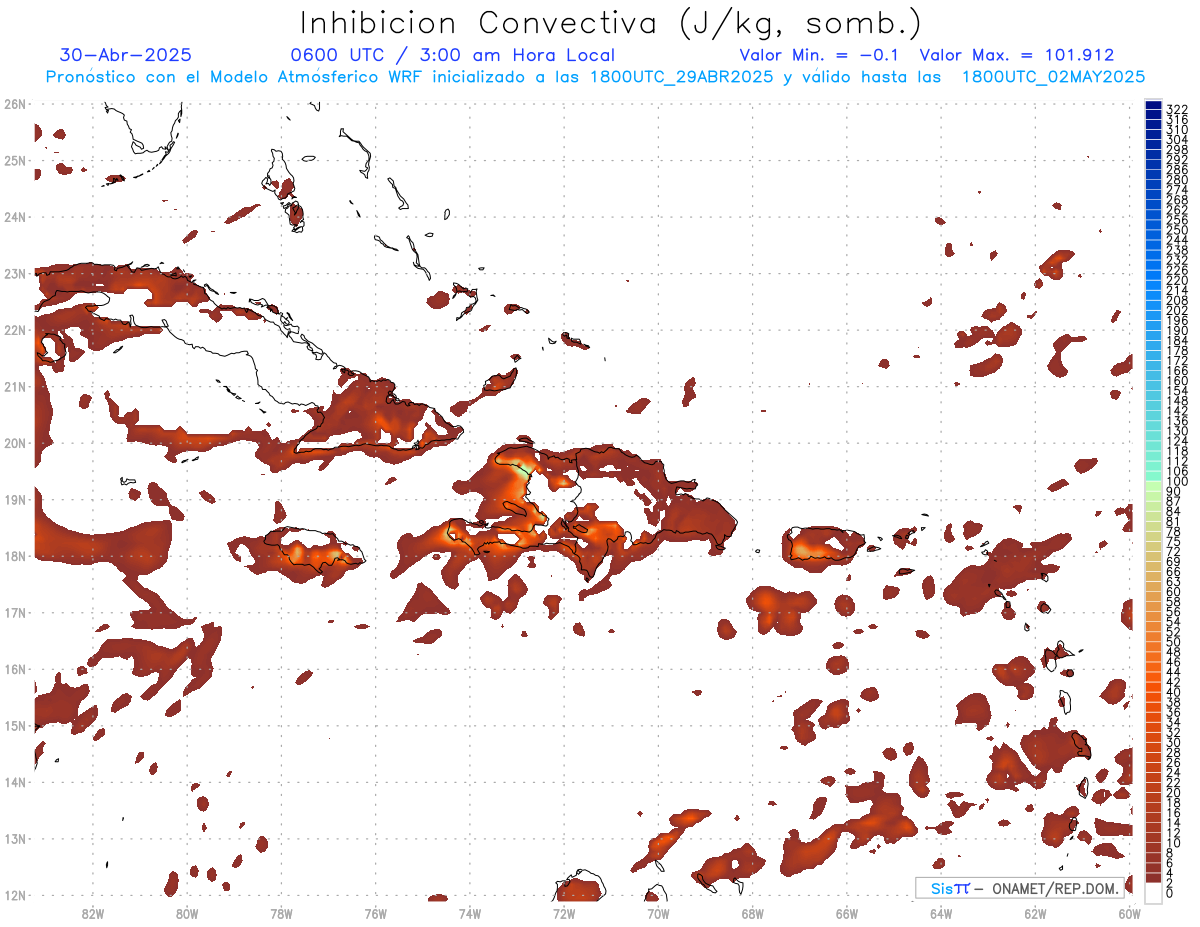Viewport: 1200px width, 927px height.
Task: Click the 25N latitude label
Action: 15,161
